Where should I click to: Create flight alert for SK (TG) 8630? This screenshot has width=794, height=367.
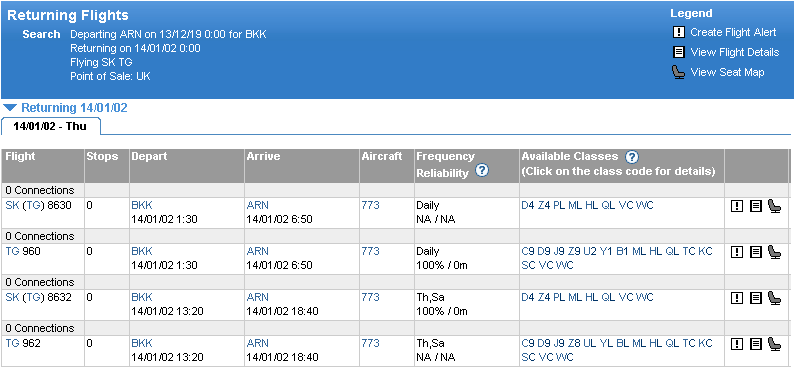click(737, 206)
